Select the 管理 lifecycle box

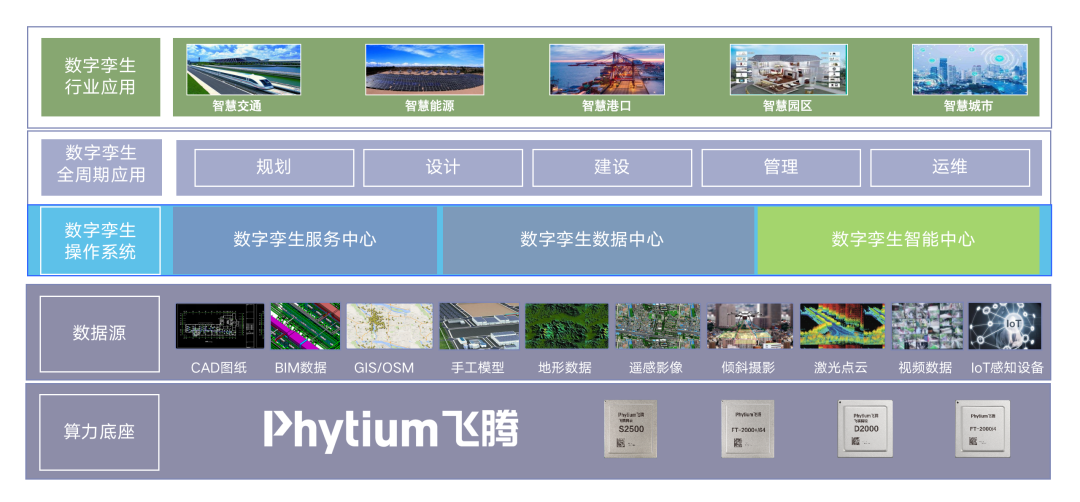click(781, 167)
